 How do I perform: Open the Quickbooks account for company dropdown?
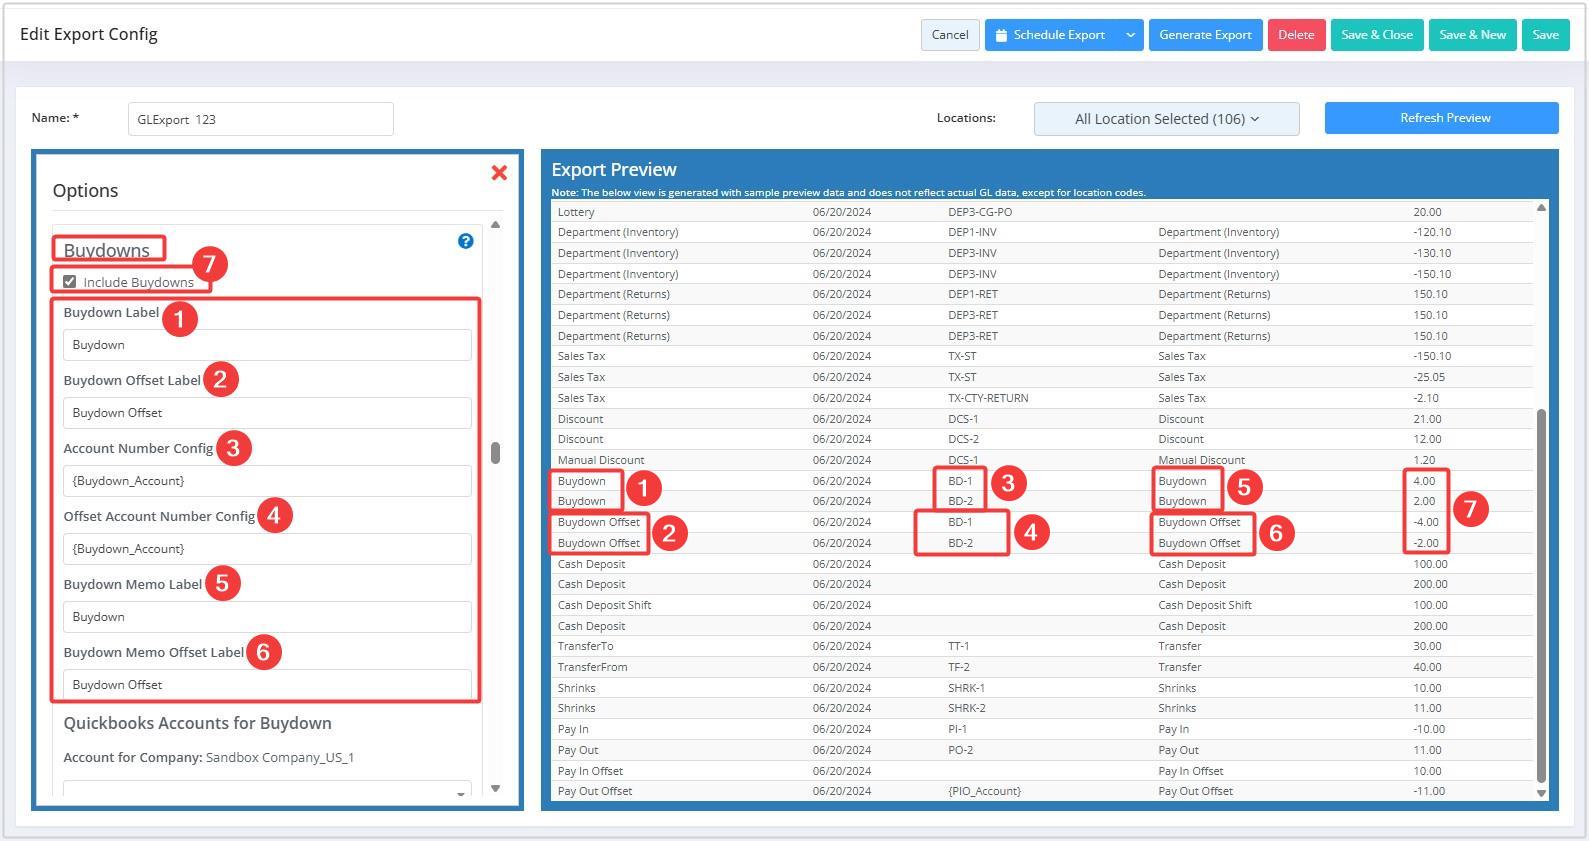[267, 791]
